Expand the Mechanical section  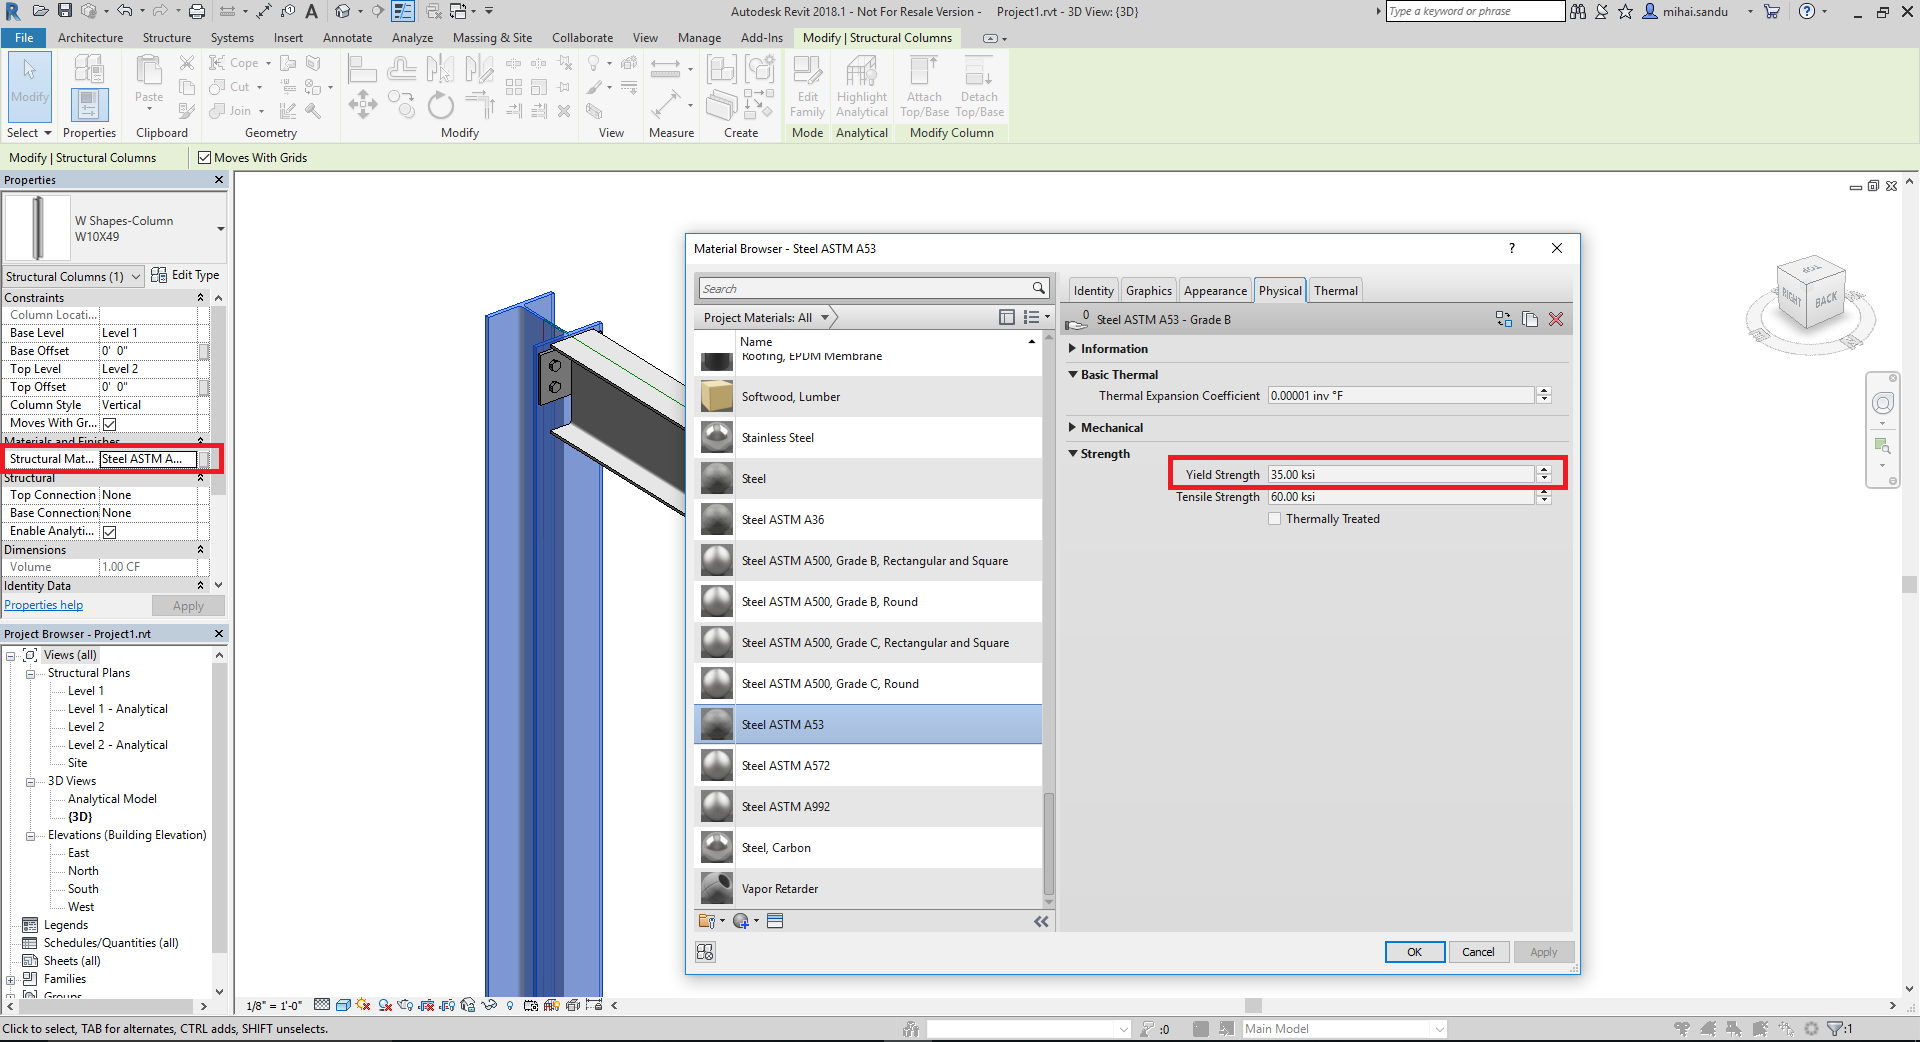(x=1073, y=427)
